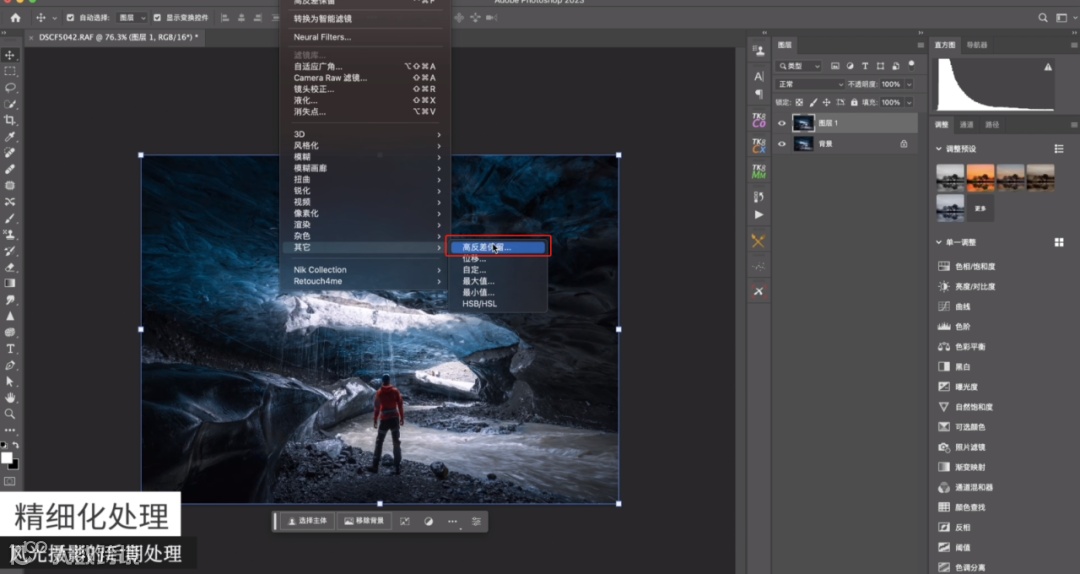Click the DSCF5042.RAF document tab
Screen dimensions: 1080x574
tap(118, 37)
